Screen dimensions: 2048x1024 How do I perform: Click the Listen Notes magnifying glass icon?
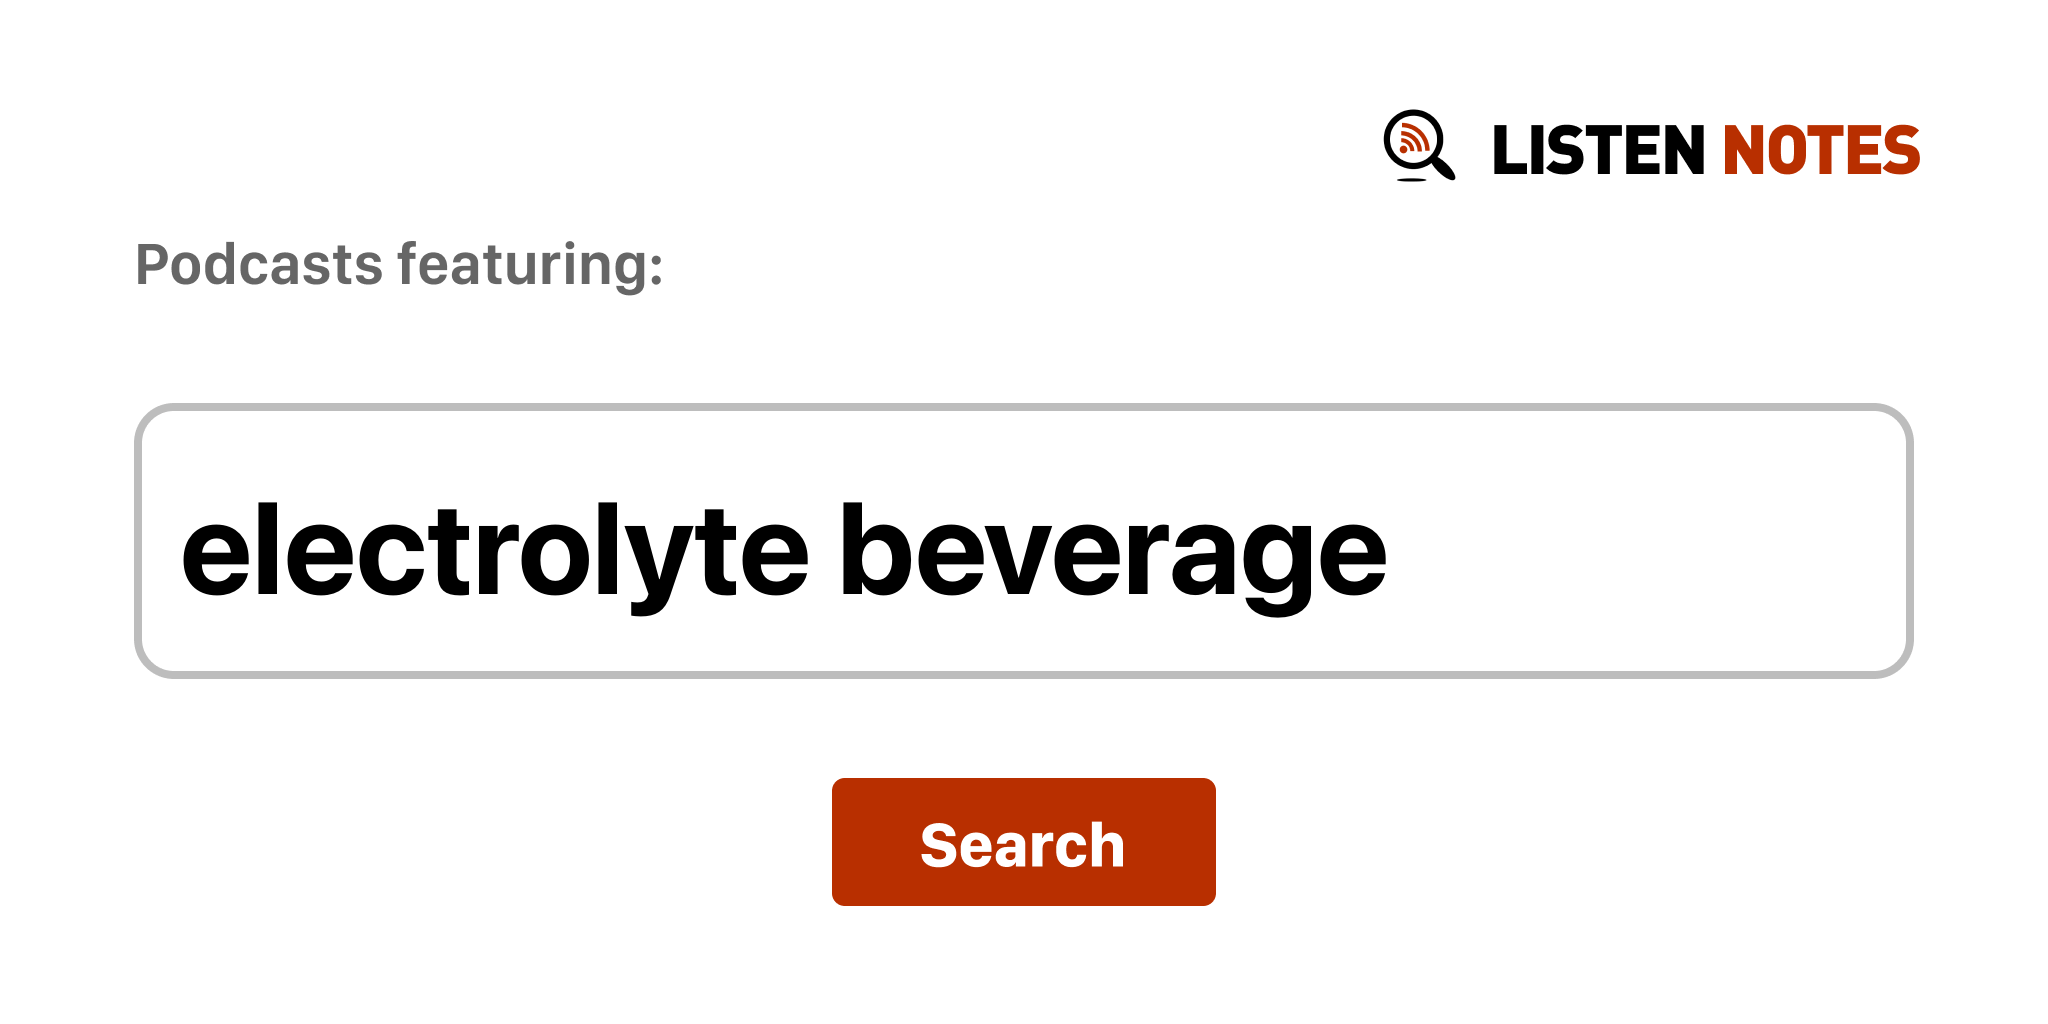tap(1416, 143)
